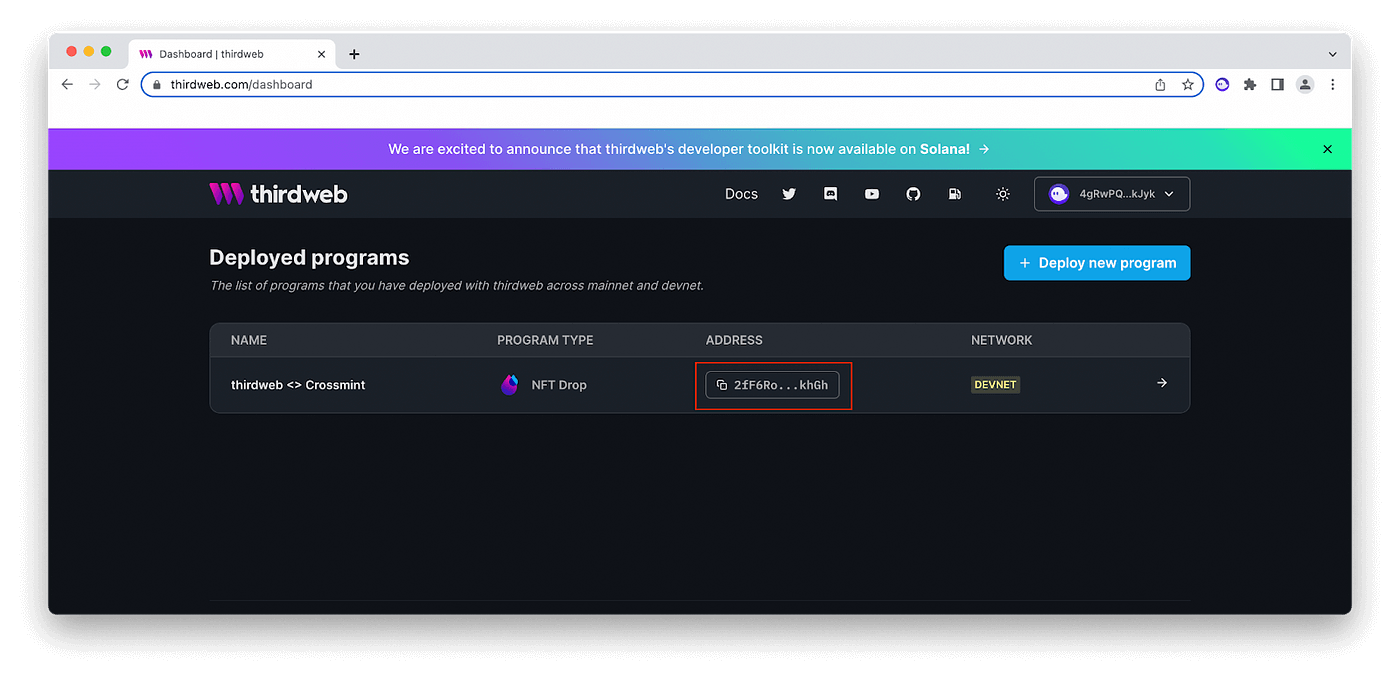Open thirdweb <> Crossmint row arrow

click(1162, 383)
